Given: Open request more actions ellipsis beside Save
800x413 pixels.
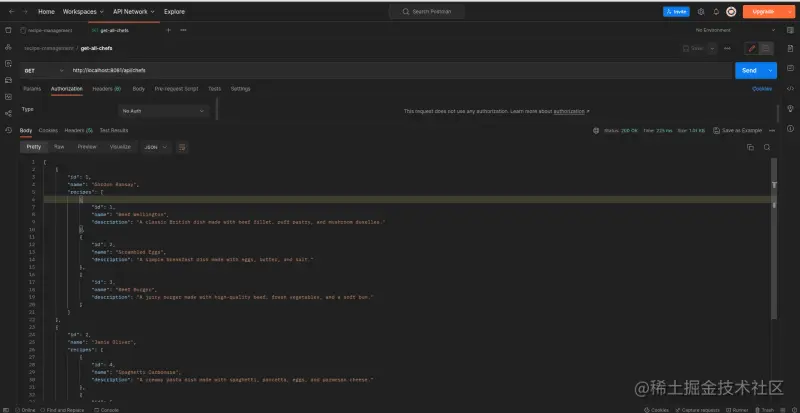Looking at the screenshot, I should tap(727, 48).
